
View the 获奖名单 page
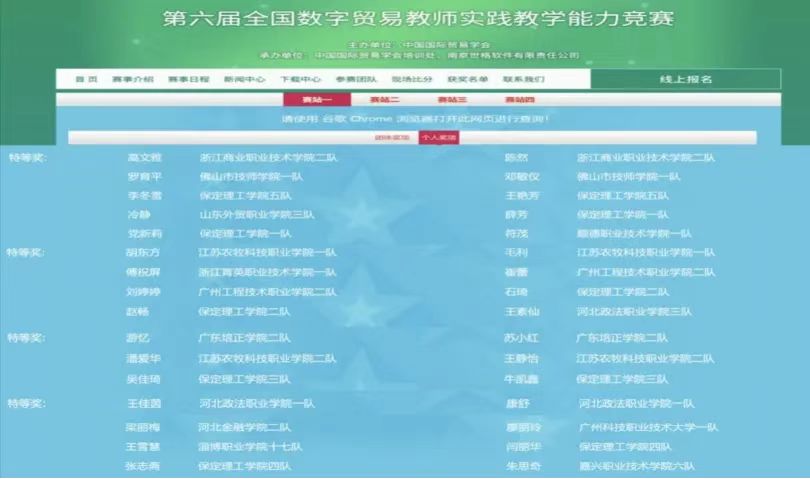pos(468,79)
